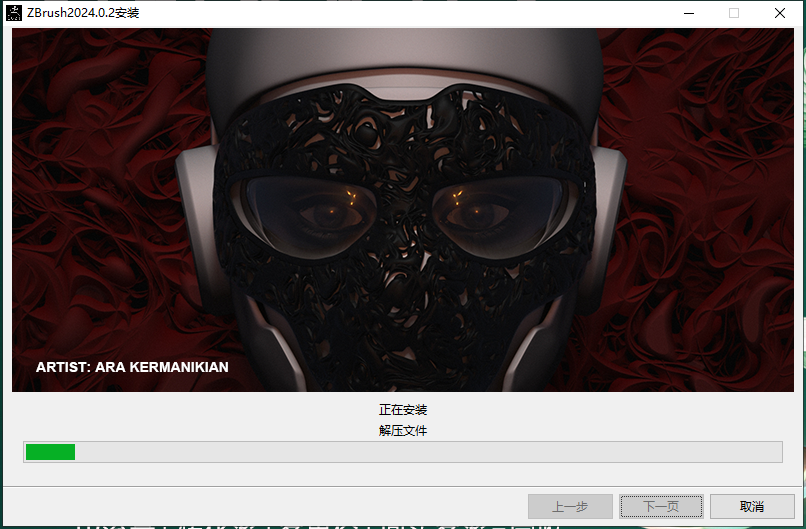Close the ZBrush installer window
Image resolution: width=806 pixels, height=529 pixels.
(780, 13)
